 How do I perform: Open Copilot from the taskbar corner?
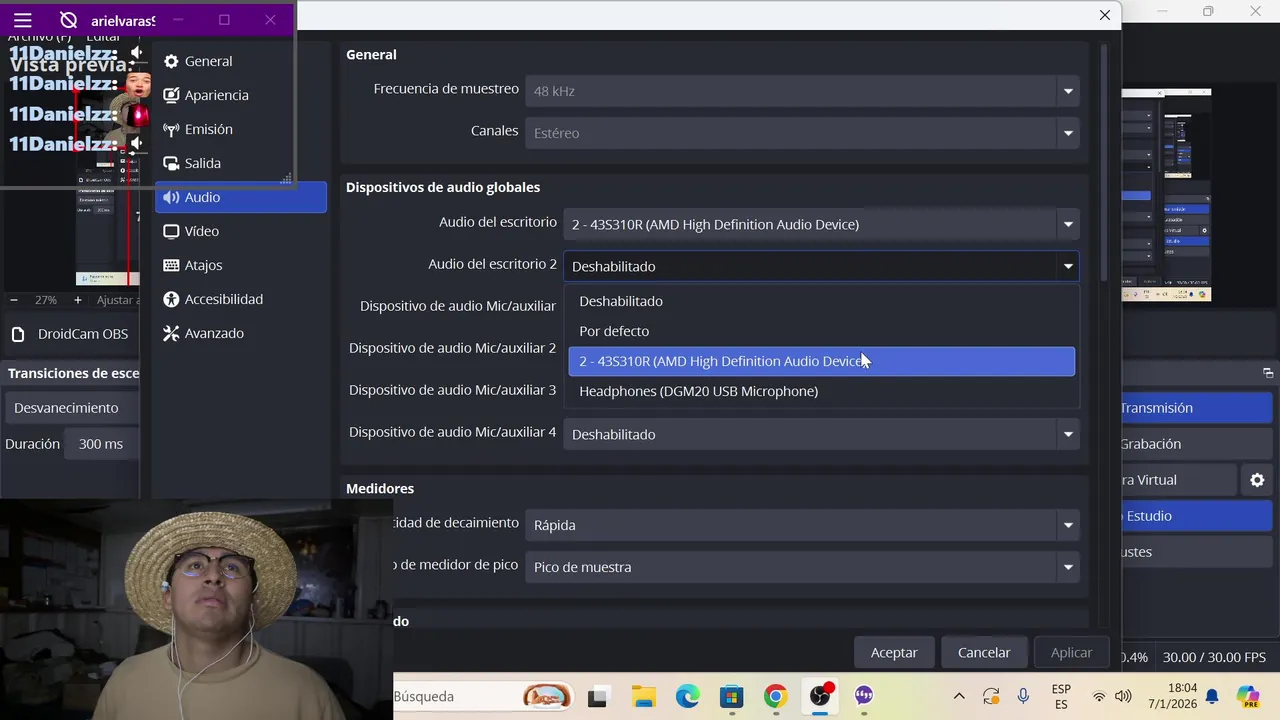point(1248,697)
